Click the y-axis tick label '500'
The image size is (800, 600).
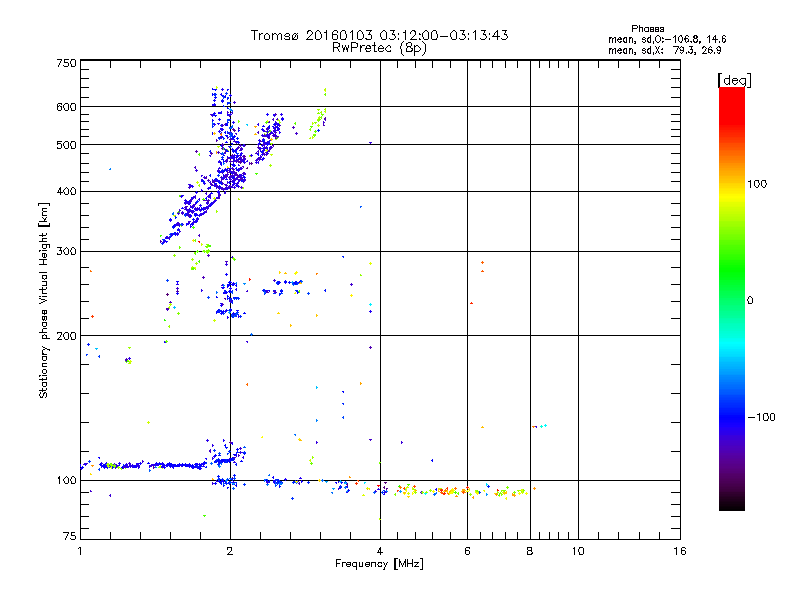click(67, 145)
